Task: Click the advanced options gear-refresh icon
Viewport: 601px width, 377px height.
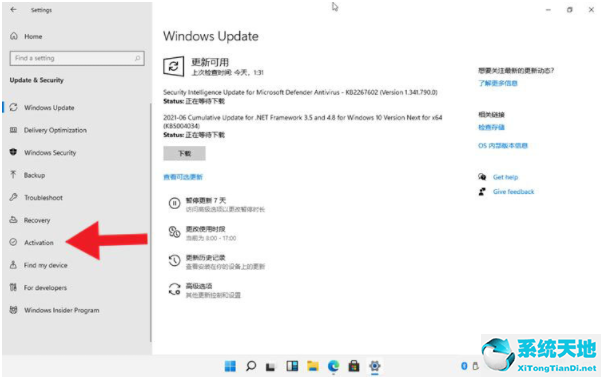Action: pos(174,289)
